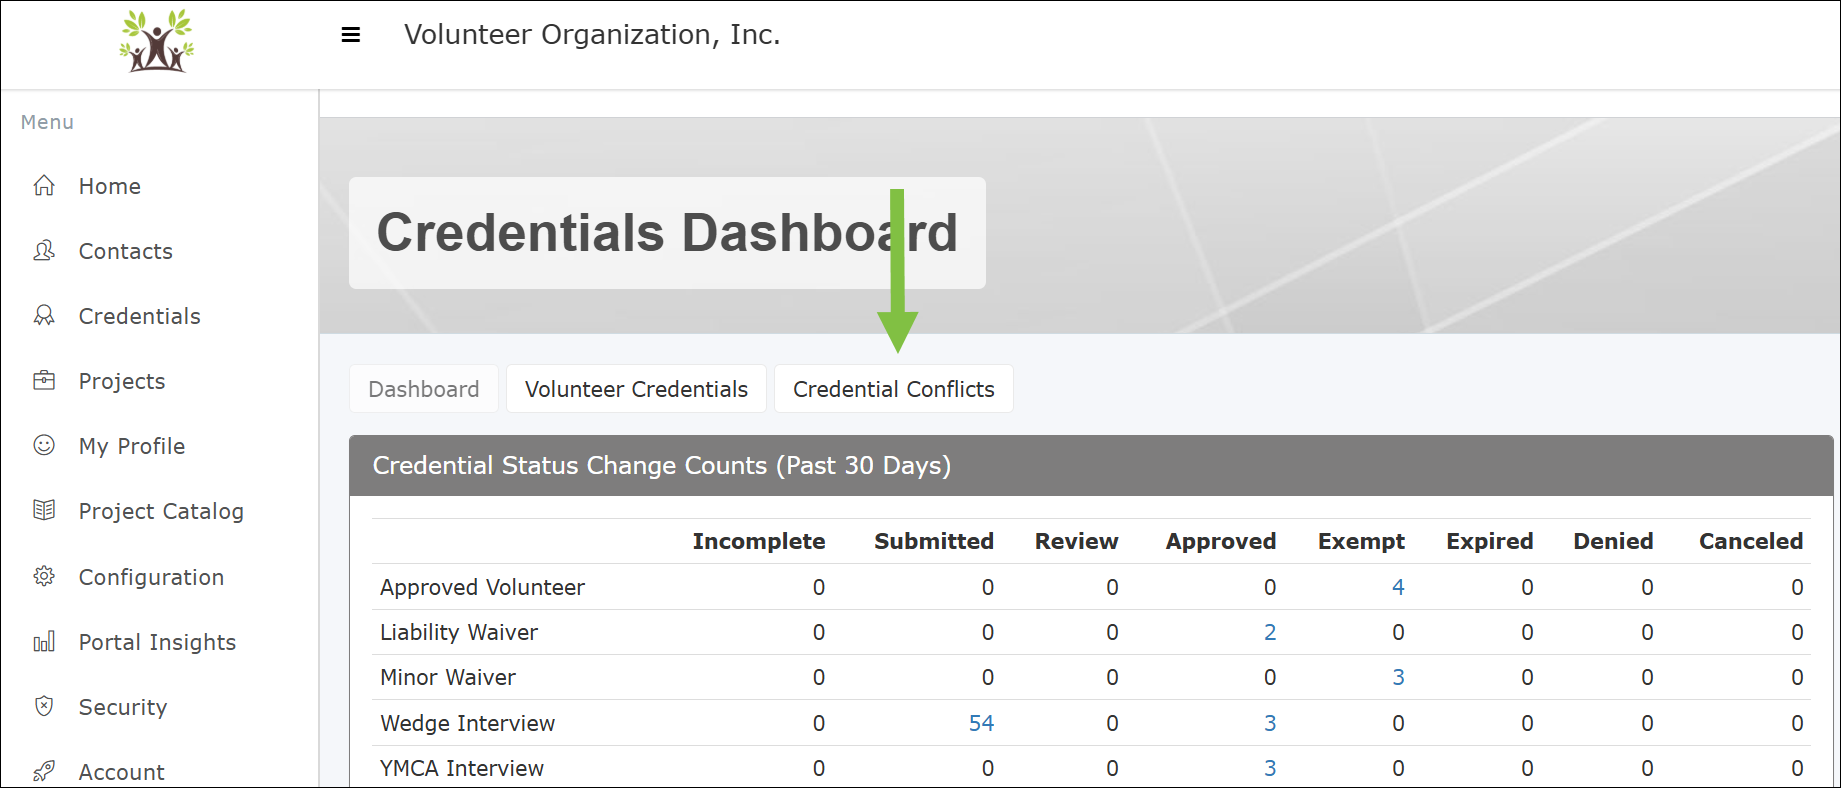Switch to Credential Conflicts tab

894,389
